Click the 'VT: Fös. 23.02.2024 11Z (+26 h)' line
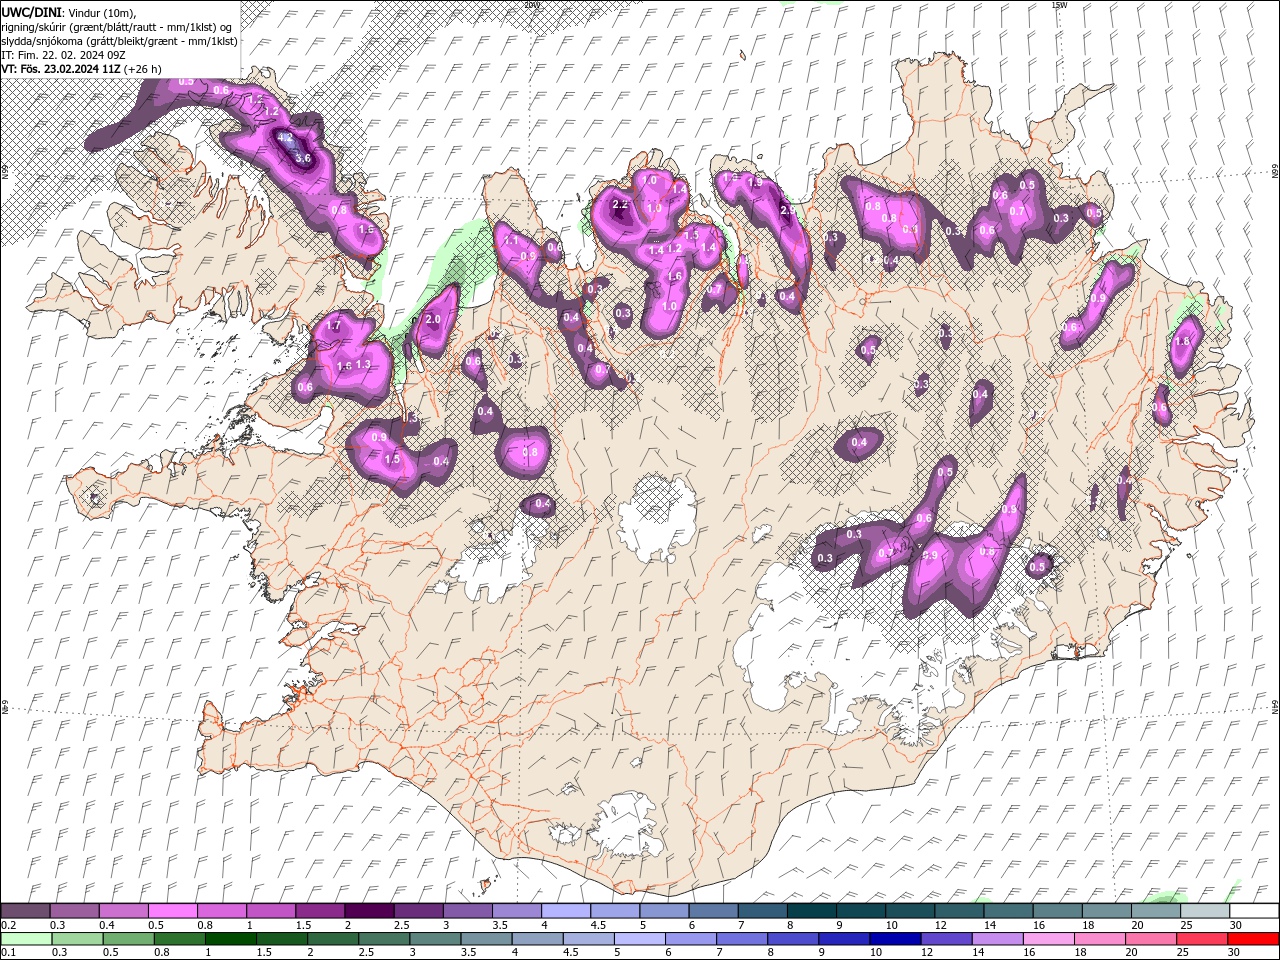The height and width of the screenshot is (960, 1280). click(x=82, y=69)
